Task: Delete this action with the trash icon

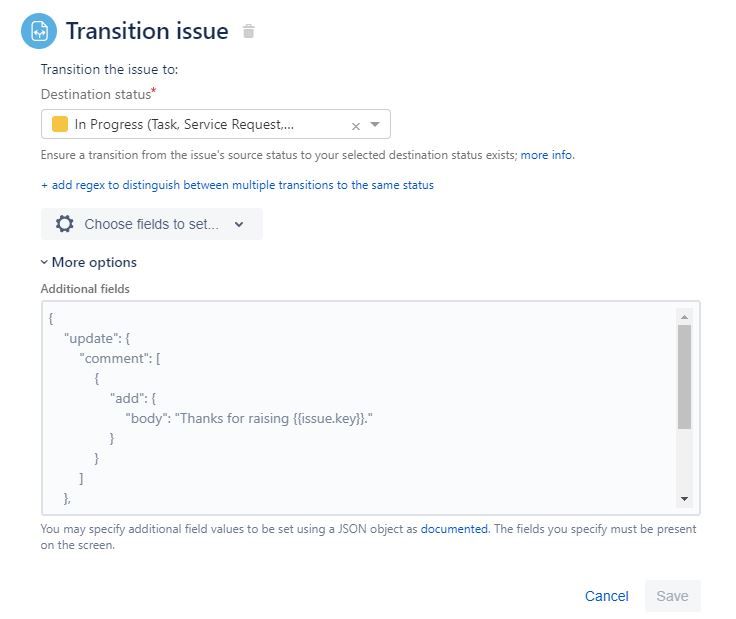Action: click(248, 31)
